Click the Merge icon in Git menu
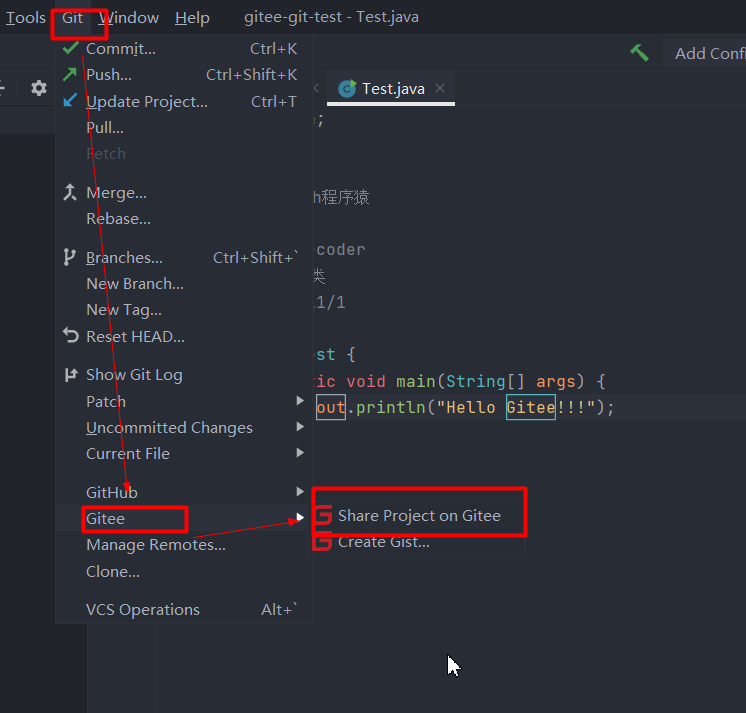Viewport: 746px width, 713px height. pos(70,192)
